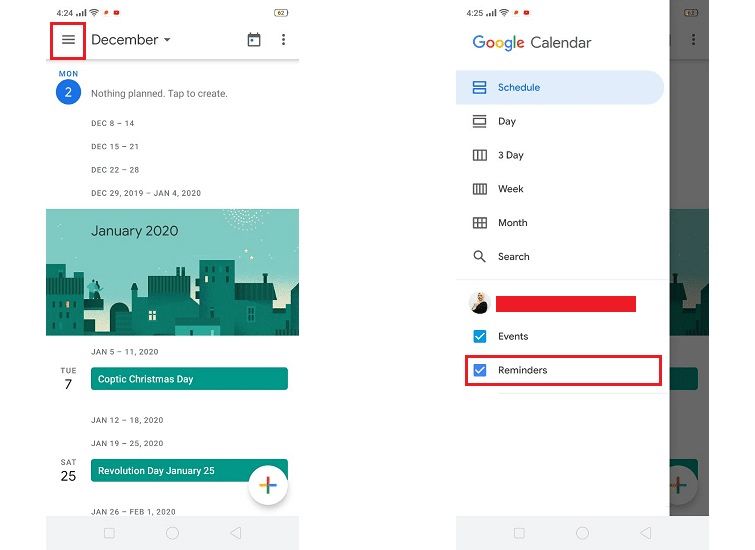This screenshot has height=550, width=755.
Task: Tap dimmed plus button behind drawer
Action: 683,485
